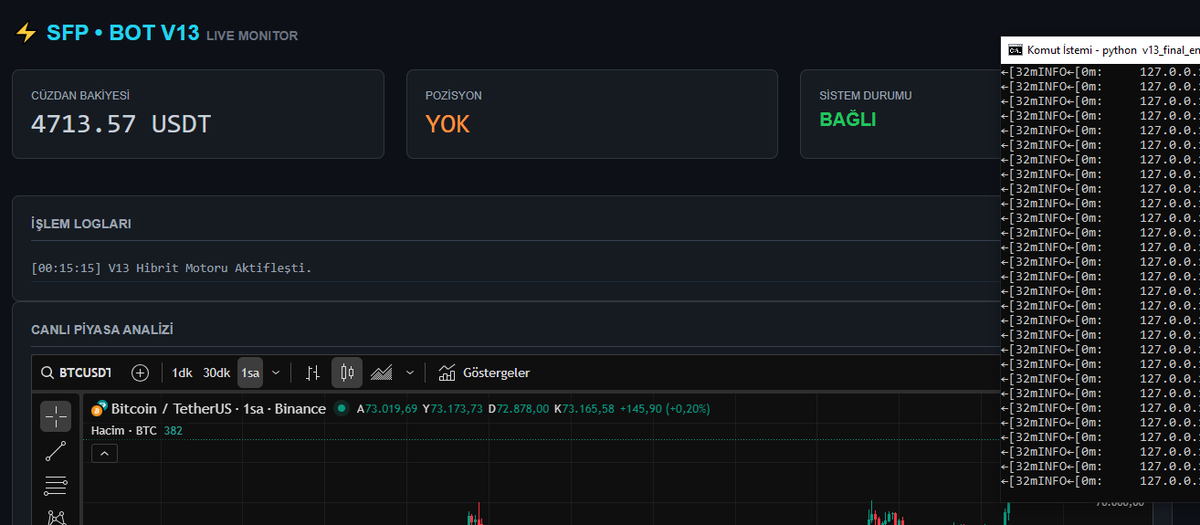This screenshot has width=1200, height=525.
Task: Select the 1sa hourly interval
Action: (250, 373)
